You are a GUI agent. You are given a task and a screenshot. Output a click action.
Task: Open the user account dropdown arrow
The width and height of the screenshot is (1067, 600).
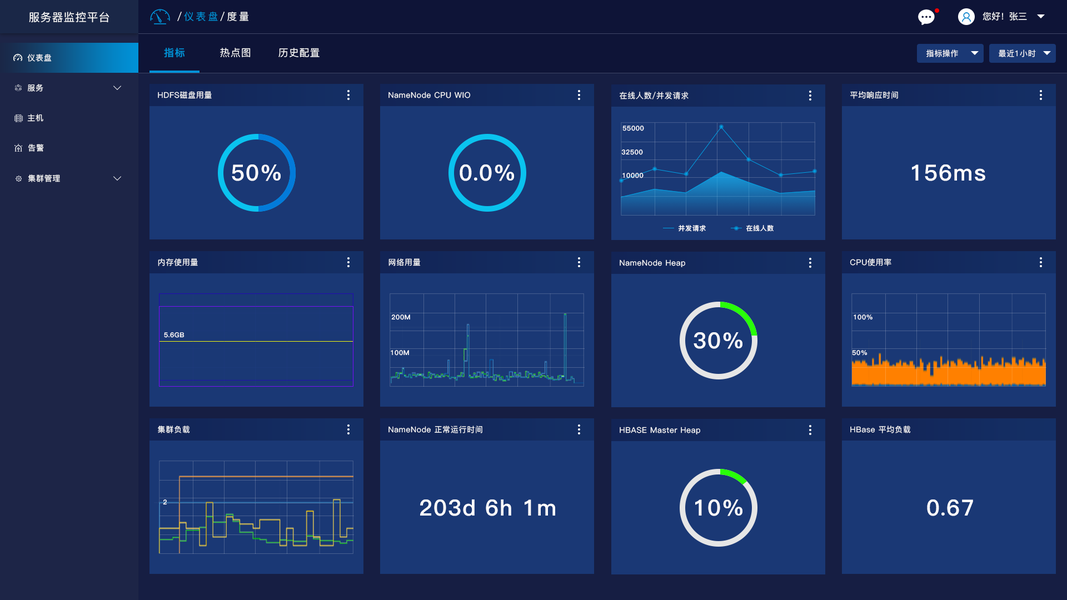coord(1040,16)
